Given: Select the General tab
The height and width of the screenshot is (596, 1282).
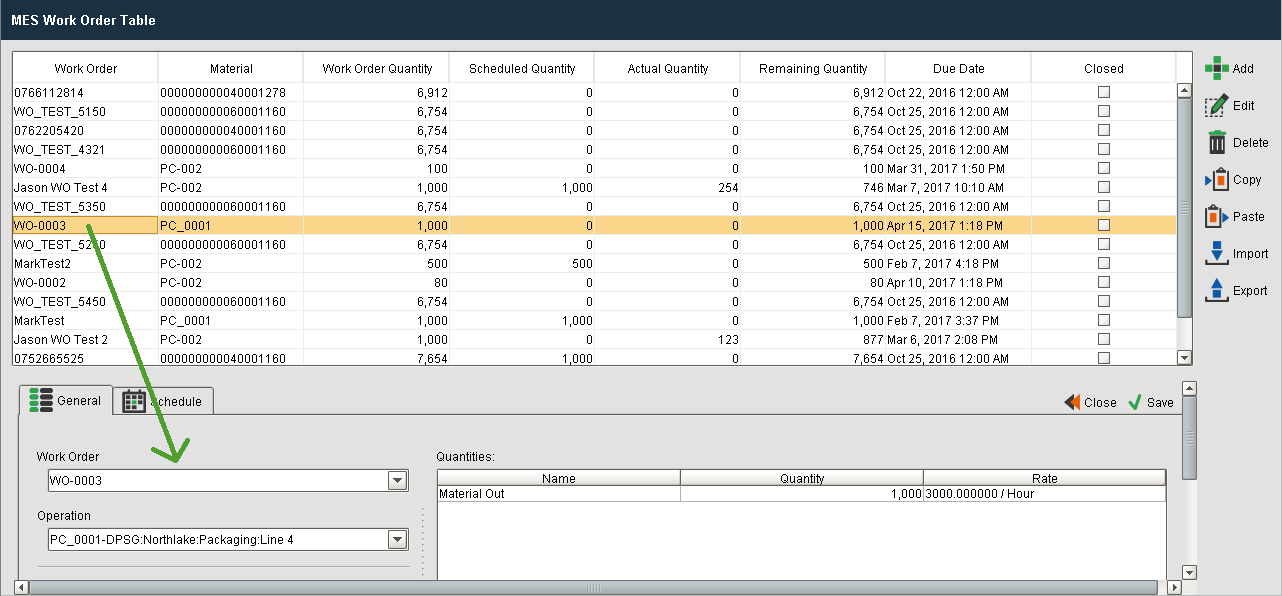Looking at the screenshot, I should coord(66,400).
